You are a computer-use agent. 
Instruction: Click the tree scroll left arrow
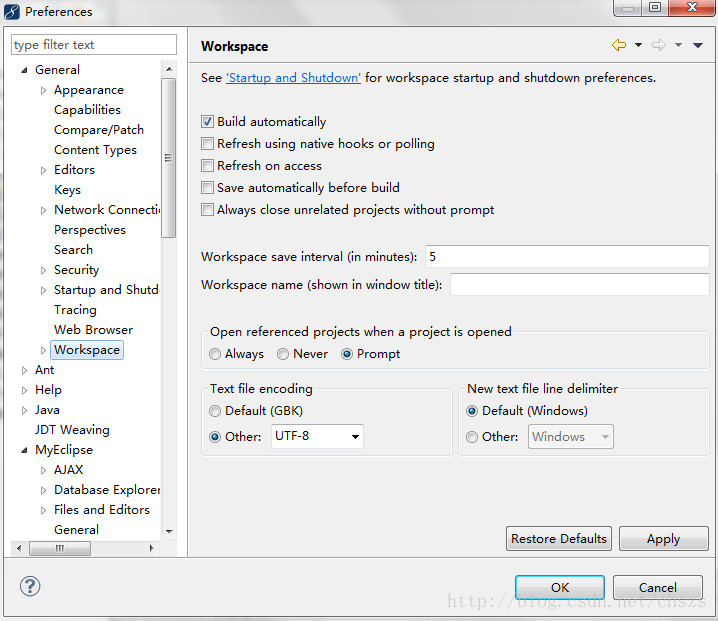19,548
